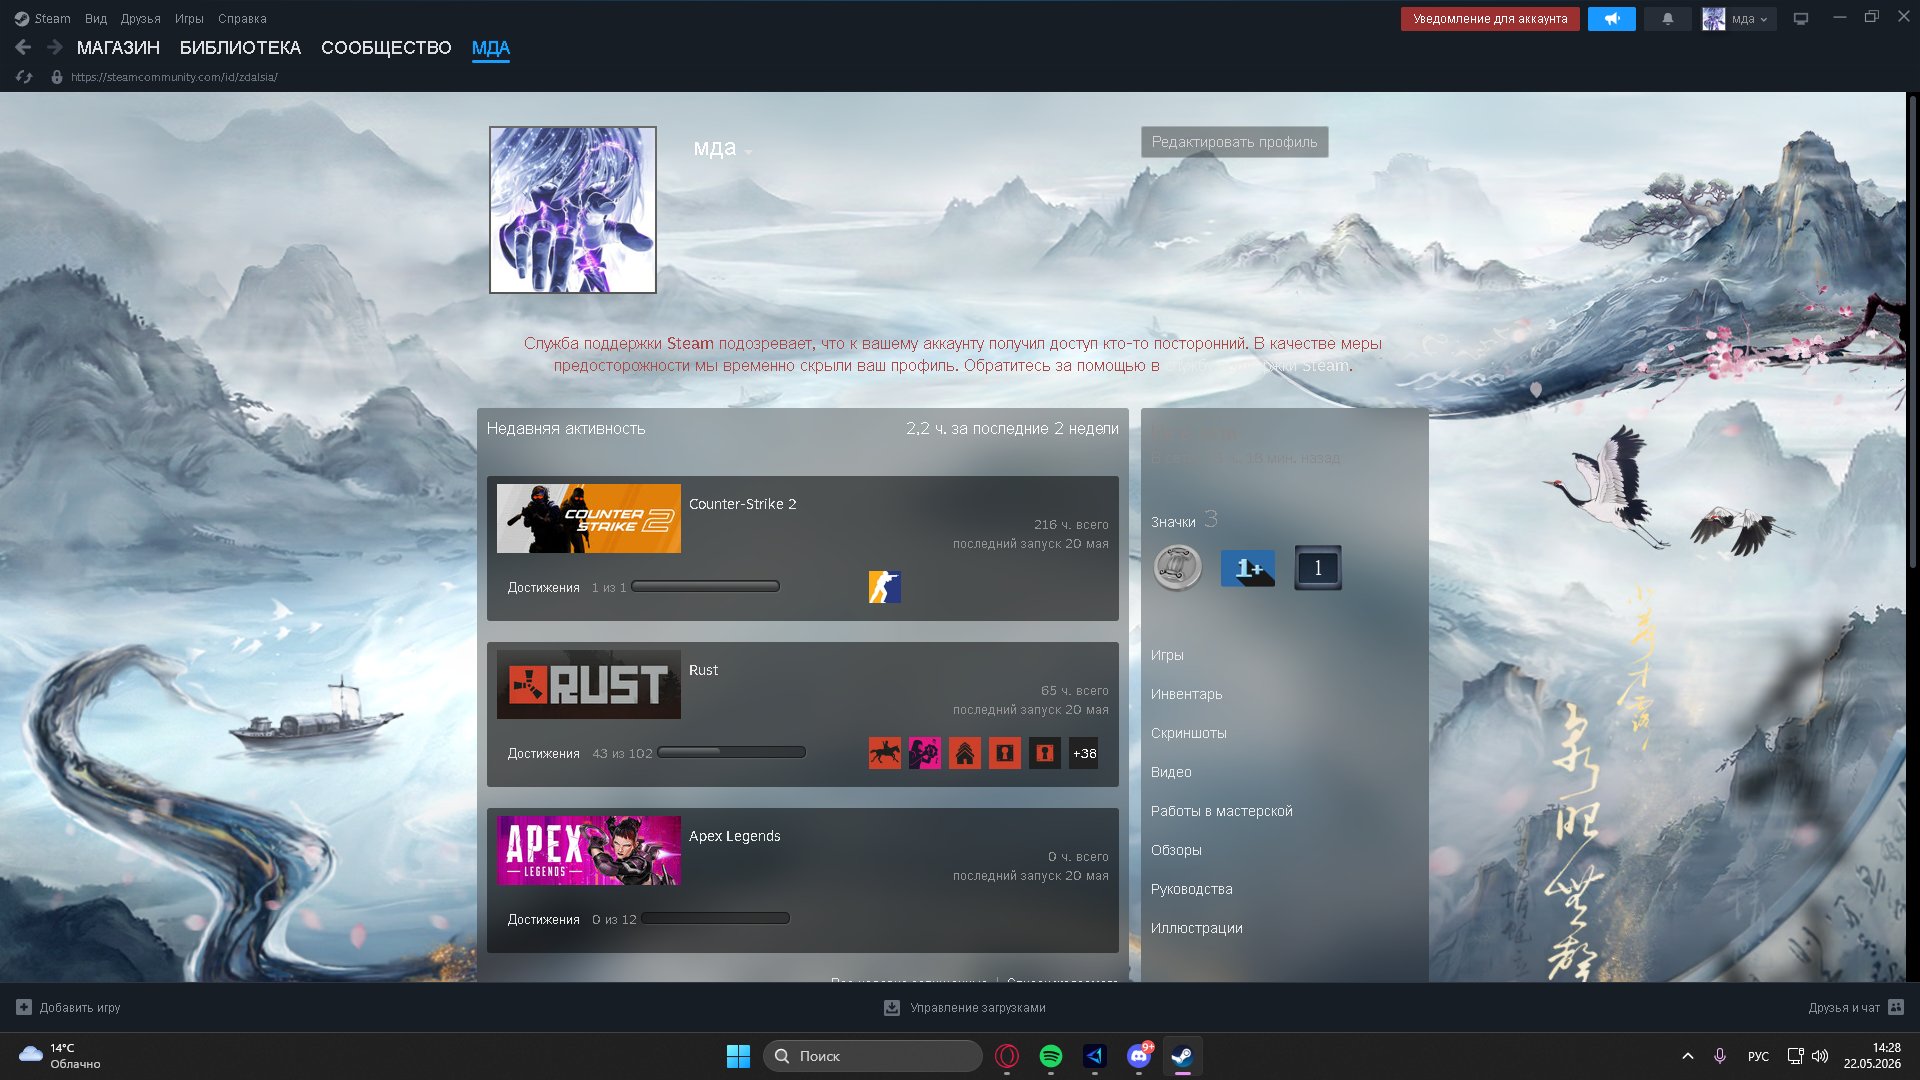This screenshot has height=1080, width=1920.
Task: Open Spotify from the taskbar
Action: point(1051,1056)
